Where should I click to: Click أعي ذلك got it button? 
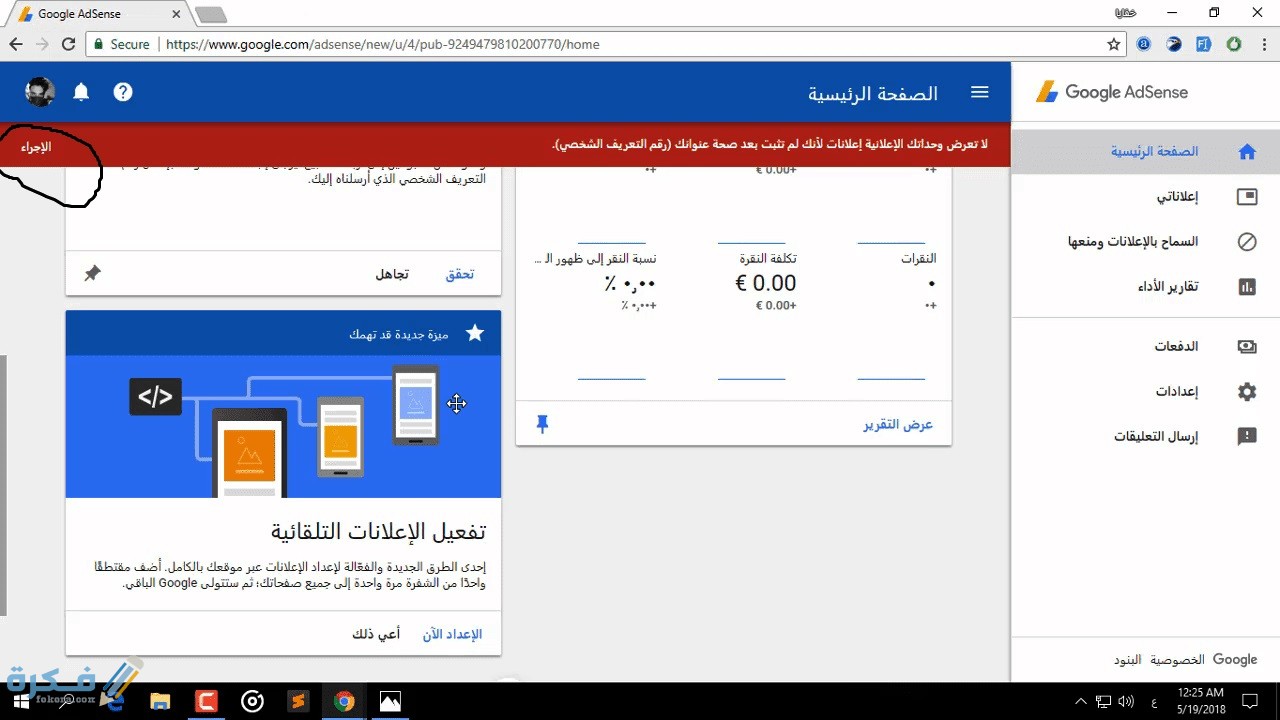tap(376, 634)
